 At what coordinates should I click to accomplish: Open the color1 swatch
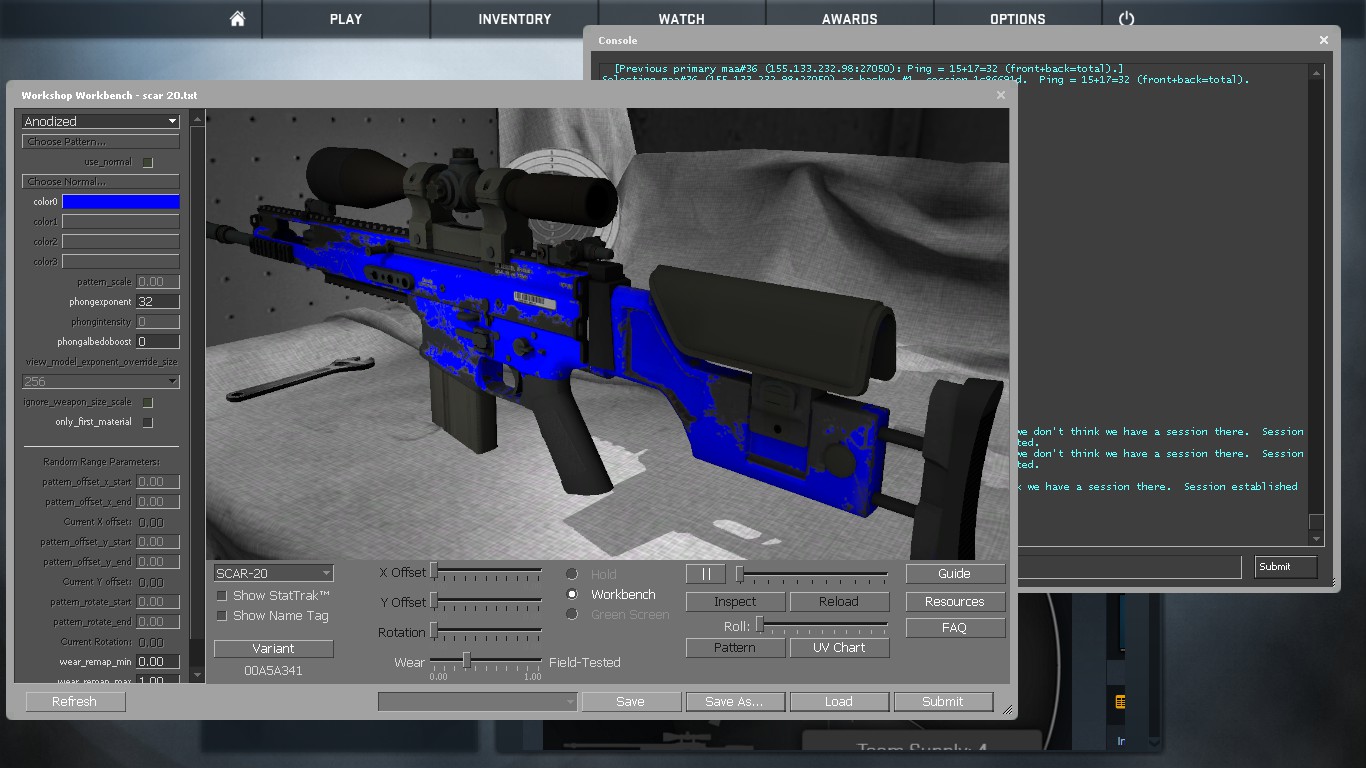(x=121, y=222)
